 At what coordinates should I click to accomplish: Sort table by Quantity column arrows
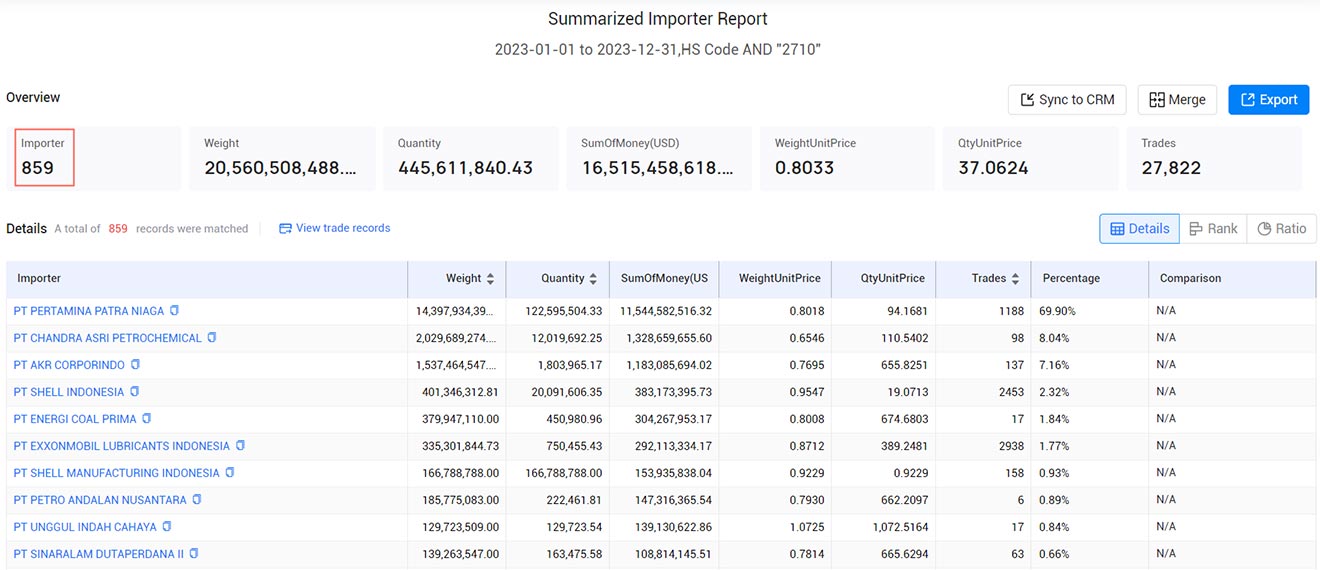coord(593,279)
